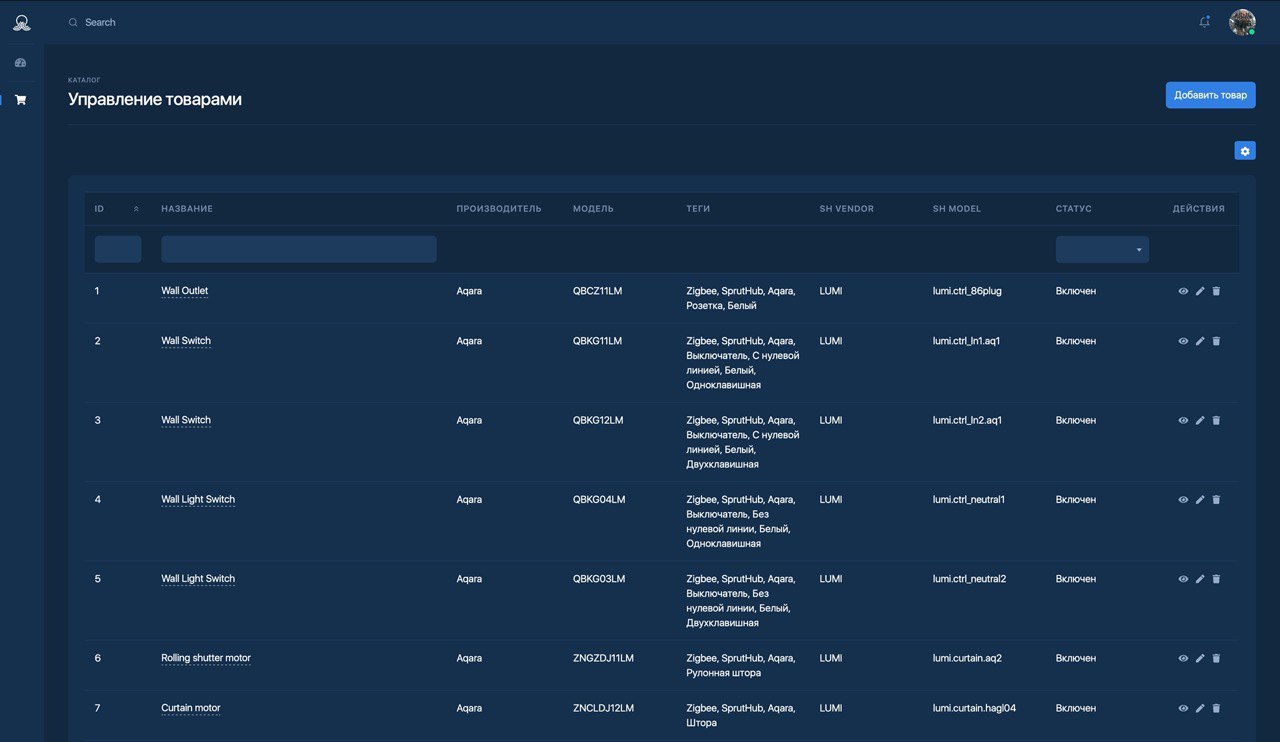1280x742 pixels.
Task: Click the Каталог breadcrumb label
Action: pos(84,80)
